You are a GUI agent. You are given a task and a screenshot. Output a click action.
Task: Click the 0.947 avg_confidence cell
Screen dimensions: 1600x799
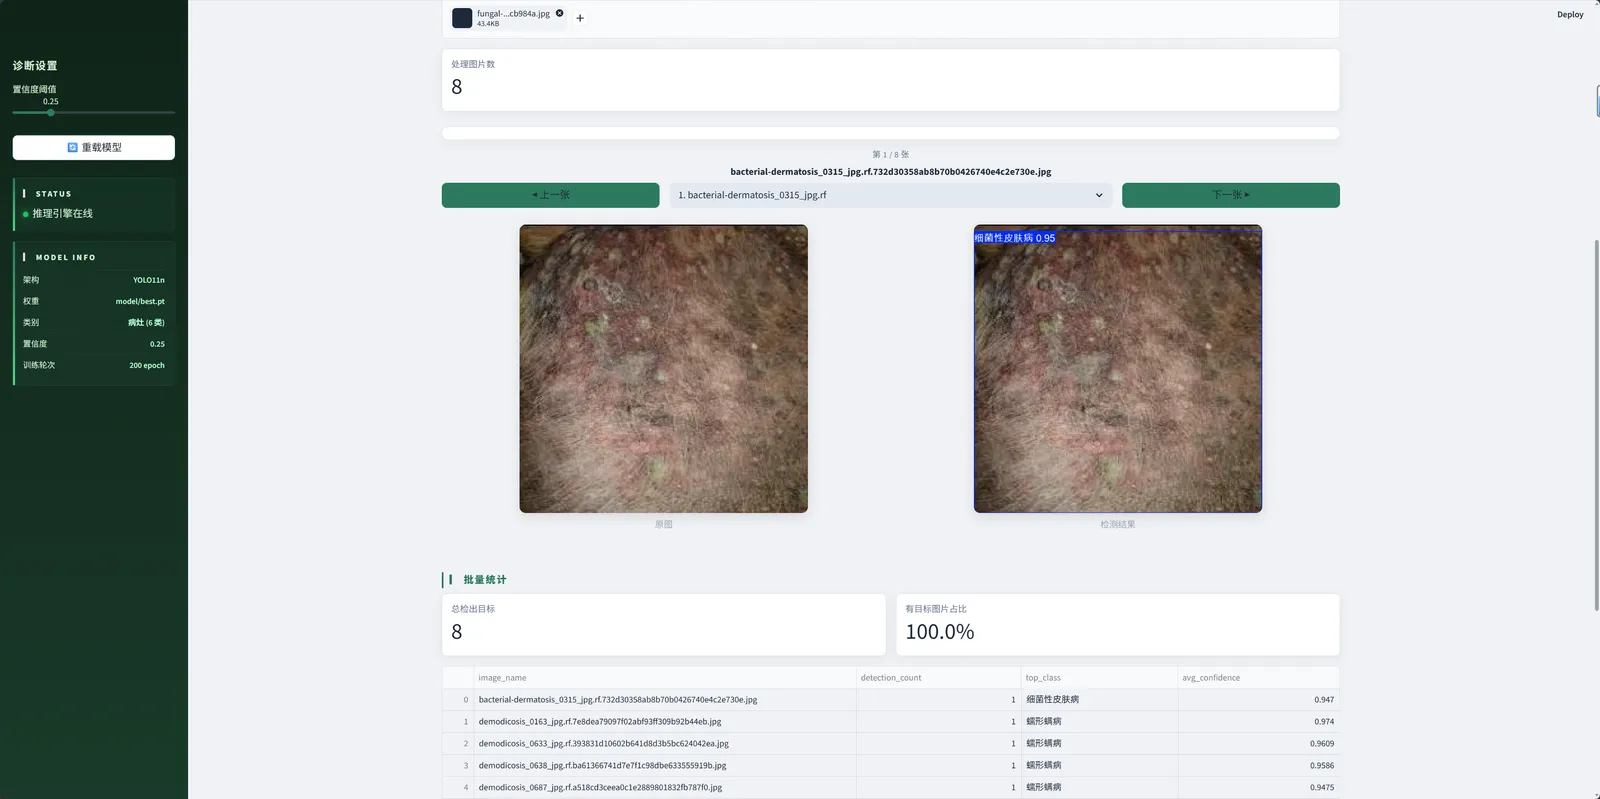coord(1258,700)
